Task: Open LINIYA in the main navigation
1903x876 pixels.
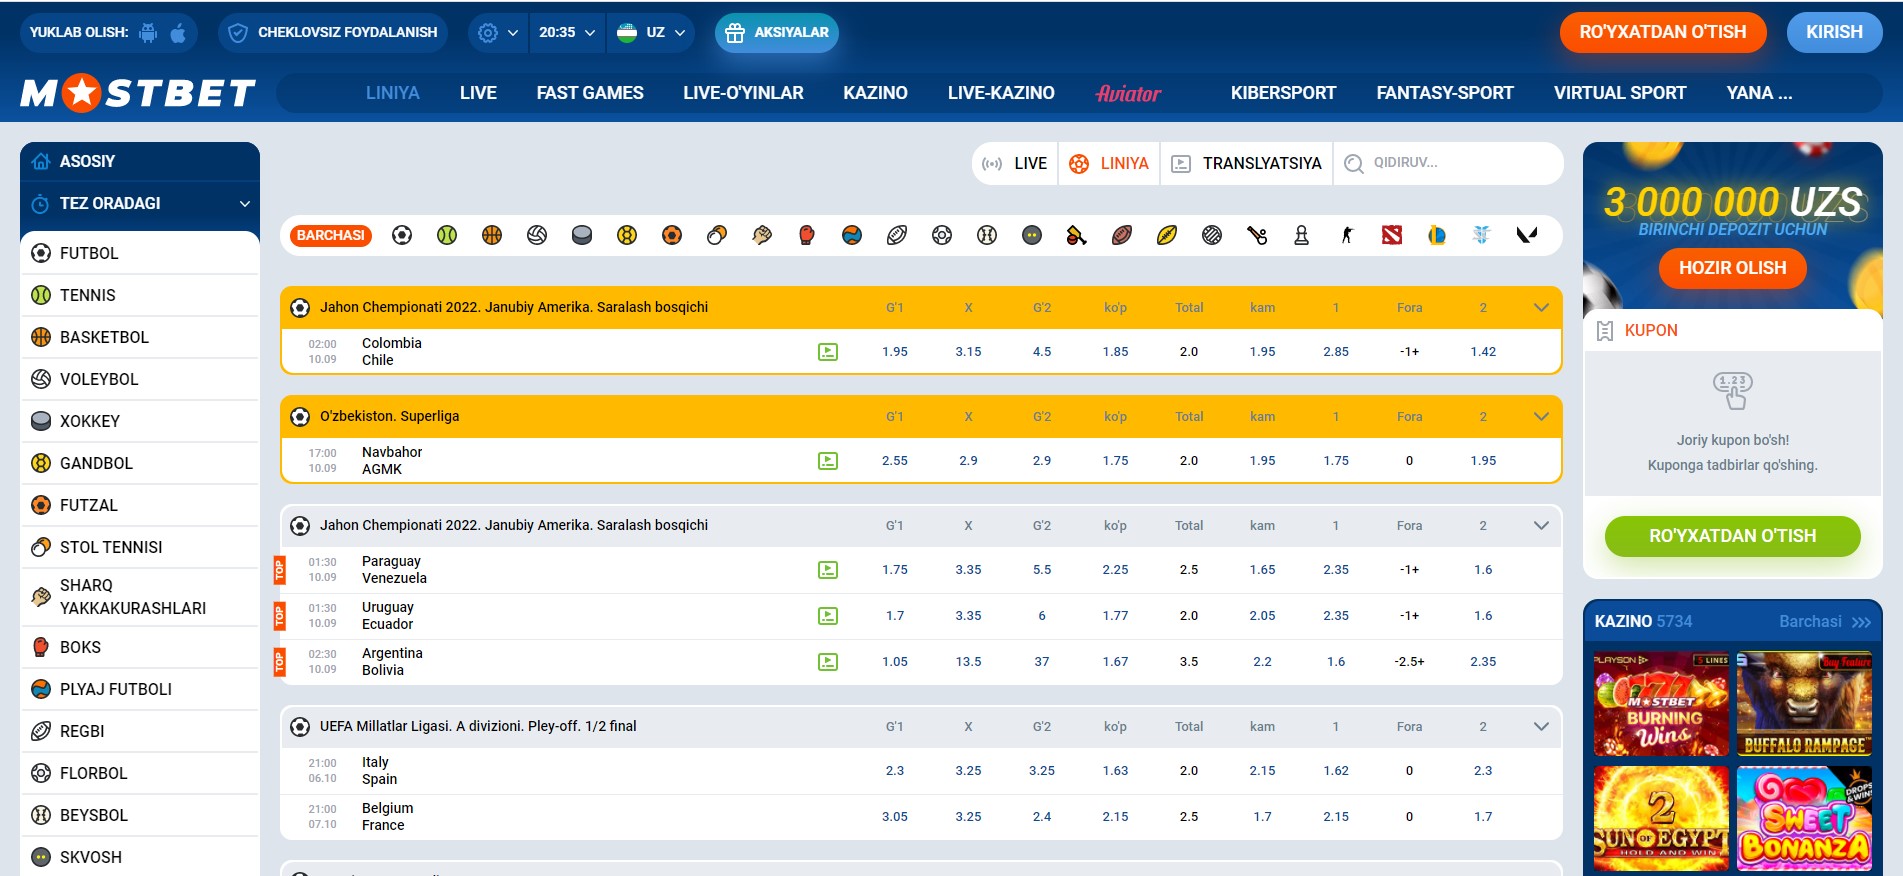Action: coord(393,93)
